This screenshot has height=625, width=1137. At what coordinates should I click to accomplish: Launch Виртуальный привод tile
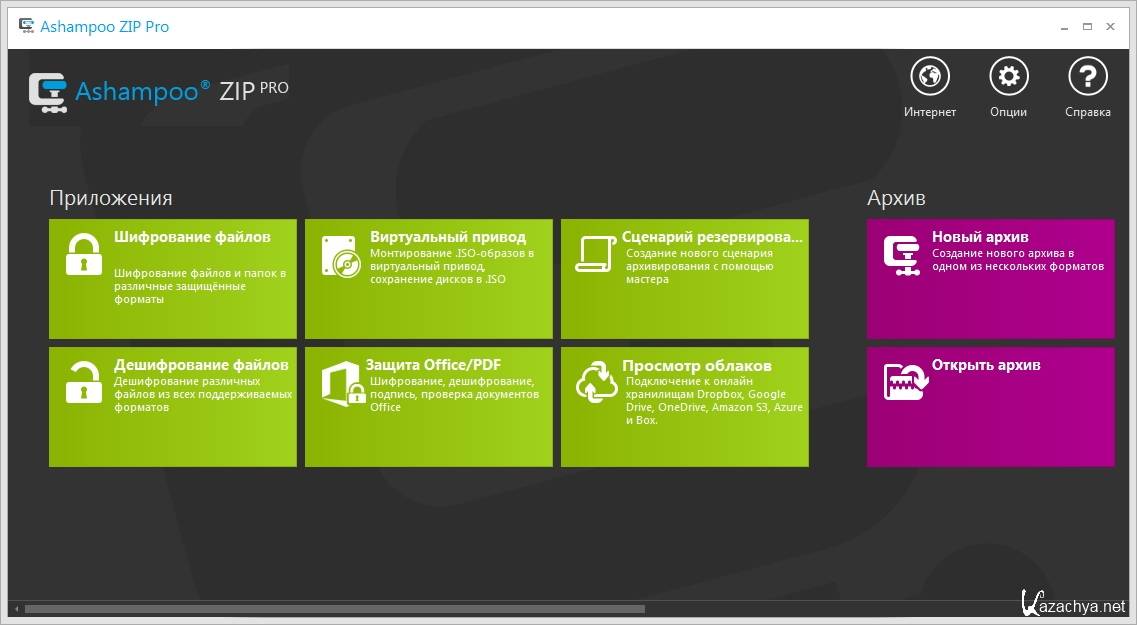[447, 237]
